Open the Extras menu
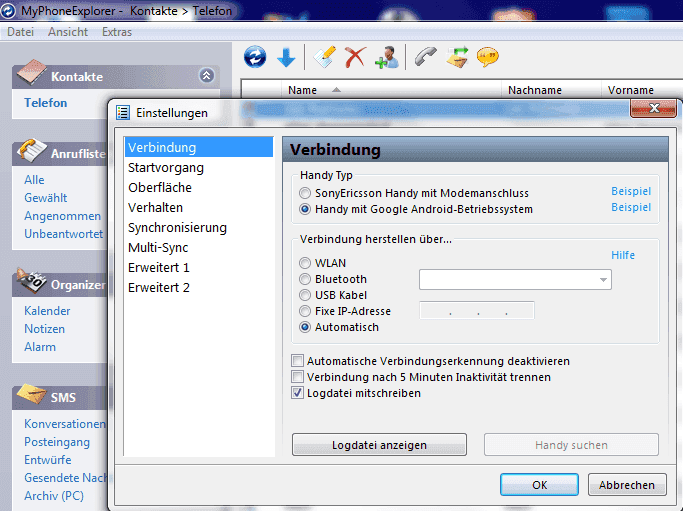This screenshot has width=683, height=511. point(117,32)
